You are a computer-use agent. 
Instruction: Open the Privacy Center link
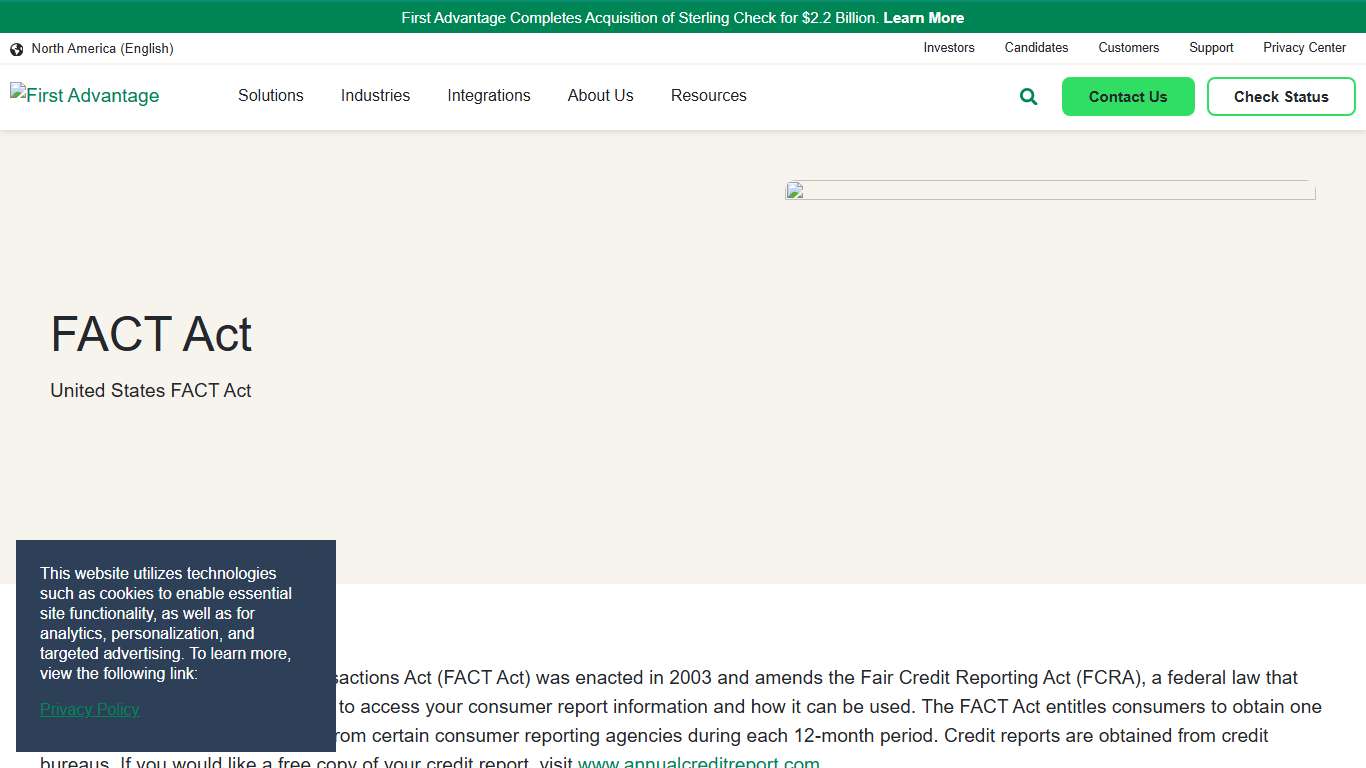coord(1304,48)
